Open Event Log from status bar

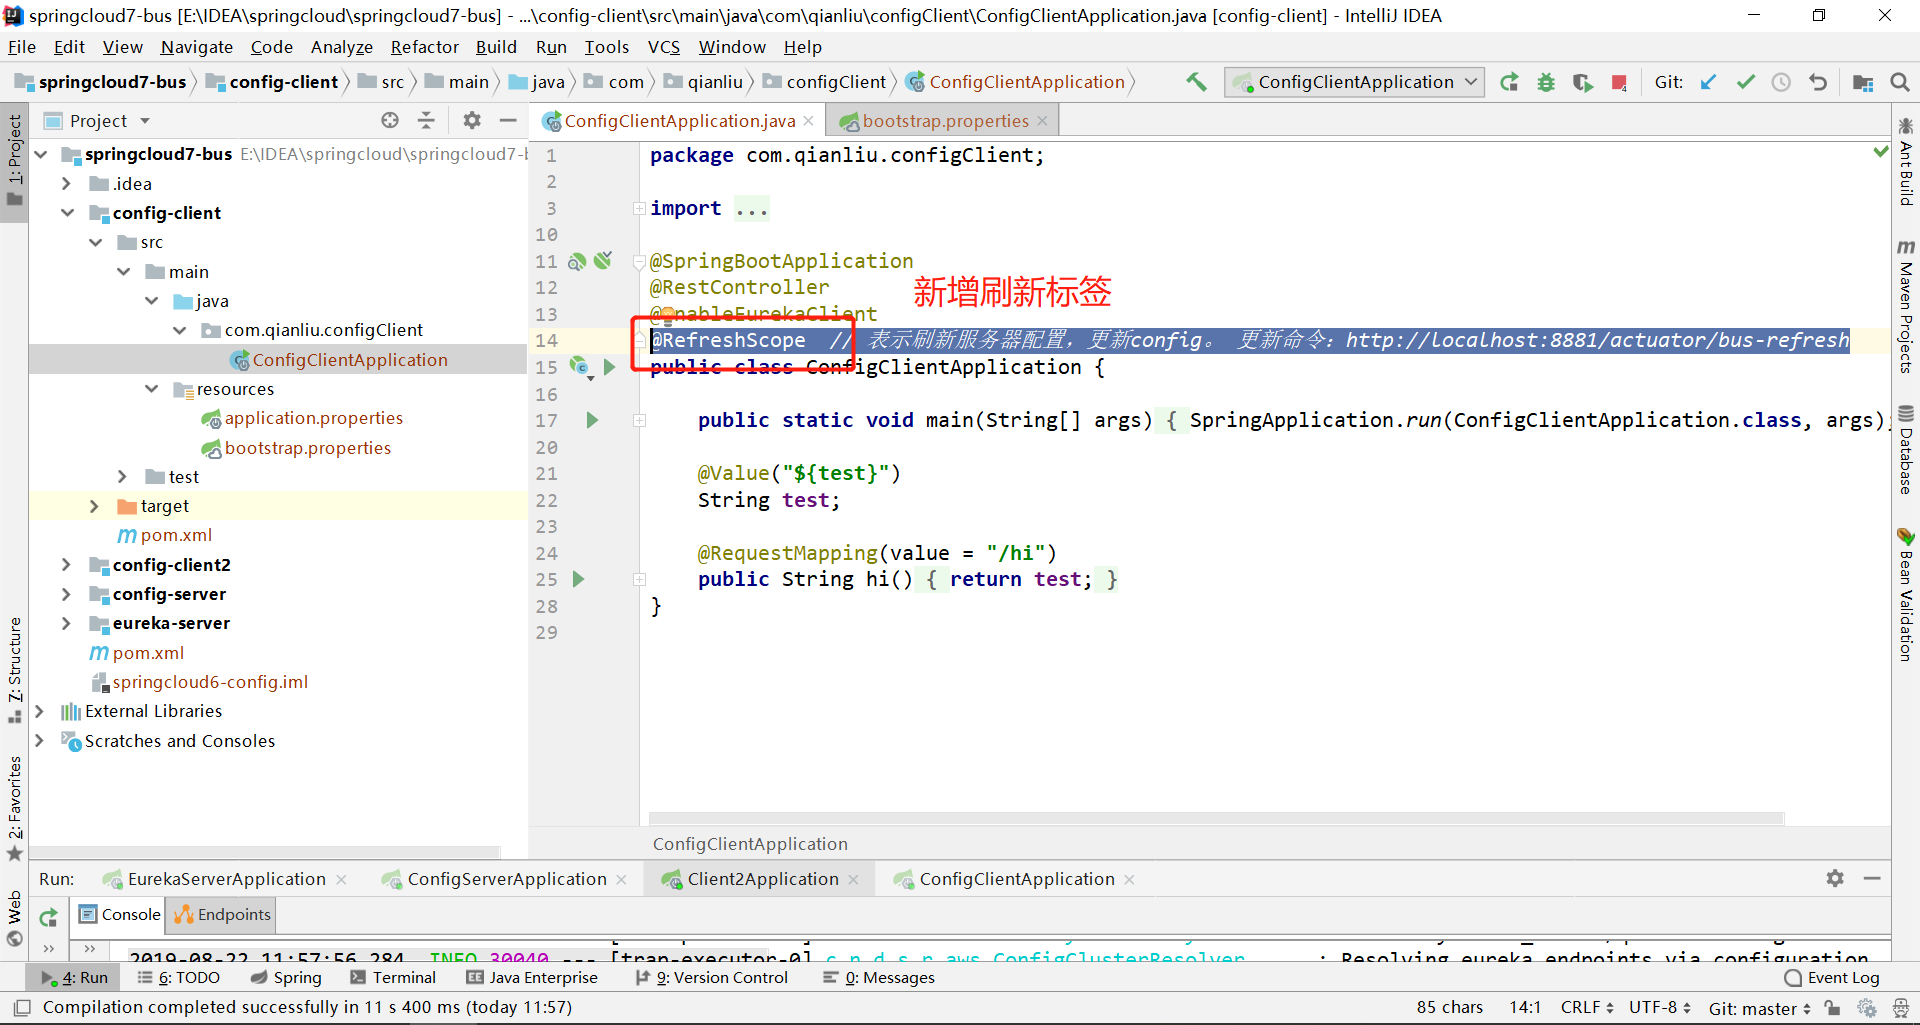1832,978
